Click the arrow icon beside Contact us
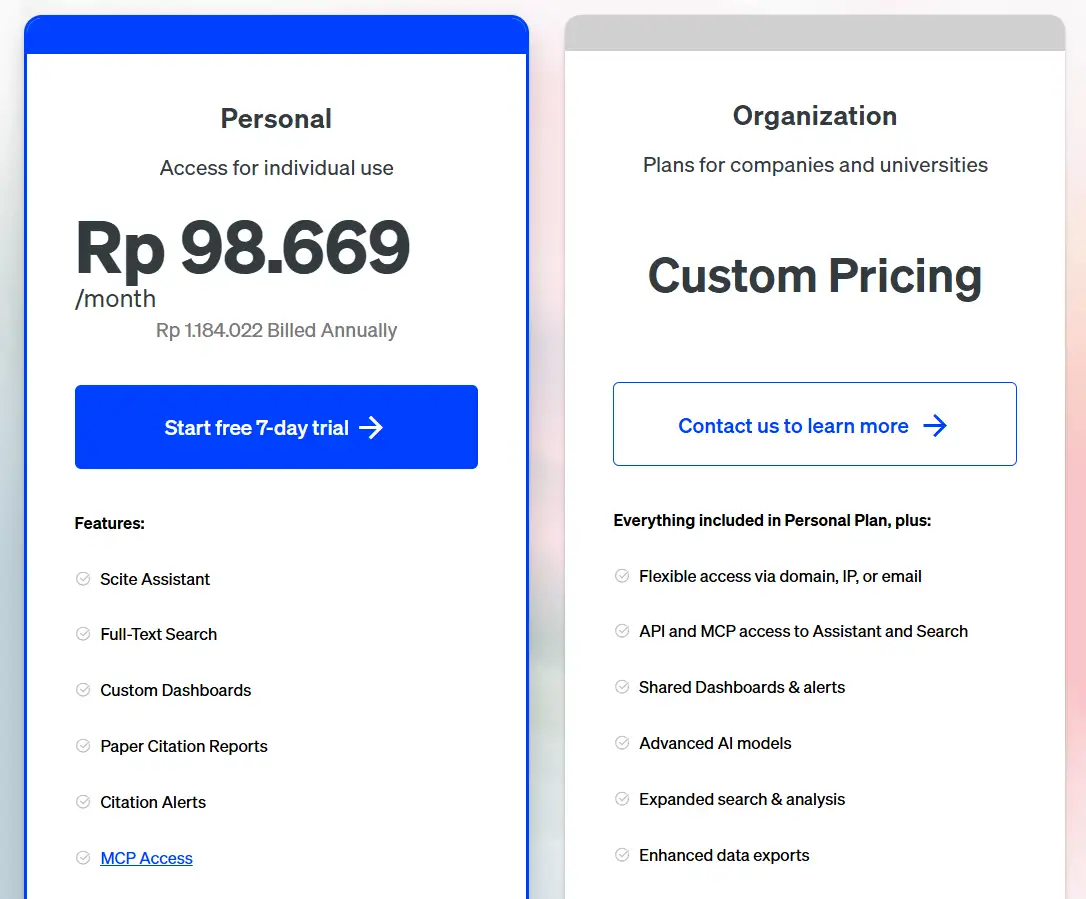1086x899 pixels. 935,426
